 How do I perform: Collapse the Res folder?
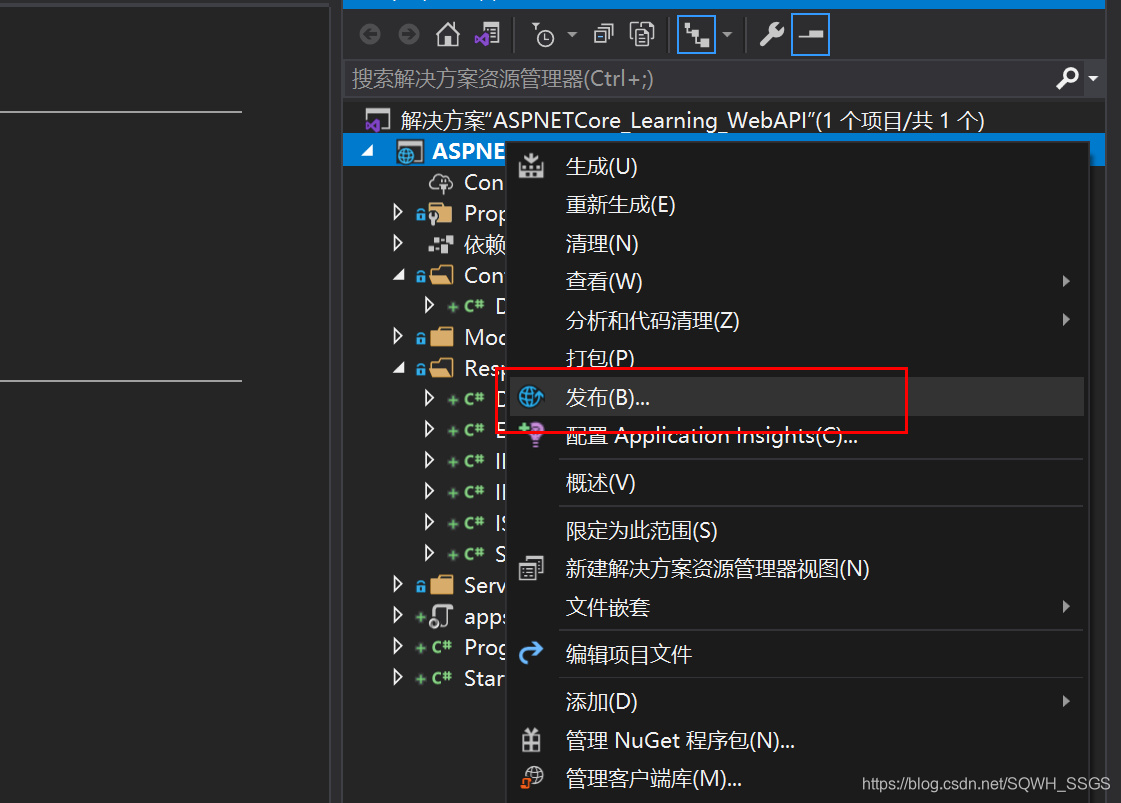(x=399, y=368)
